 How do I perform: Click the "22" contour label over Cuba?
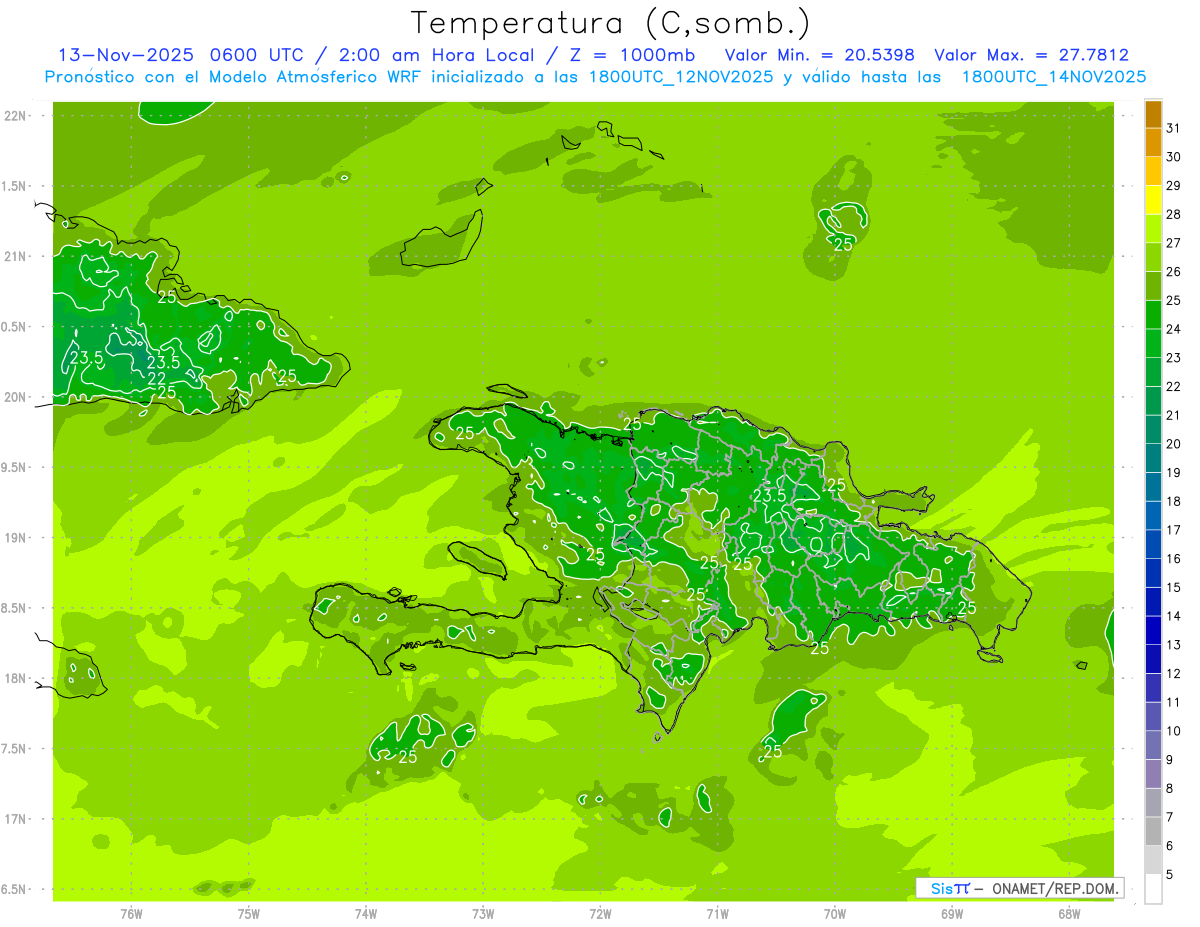coord(156,378)
